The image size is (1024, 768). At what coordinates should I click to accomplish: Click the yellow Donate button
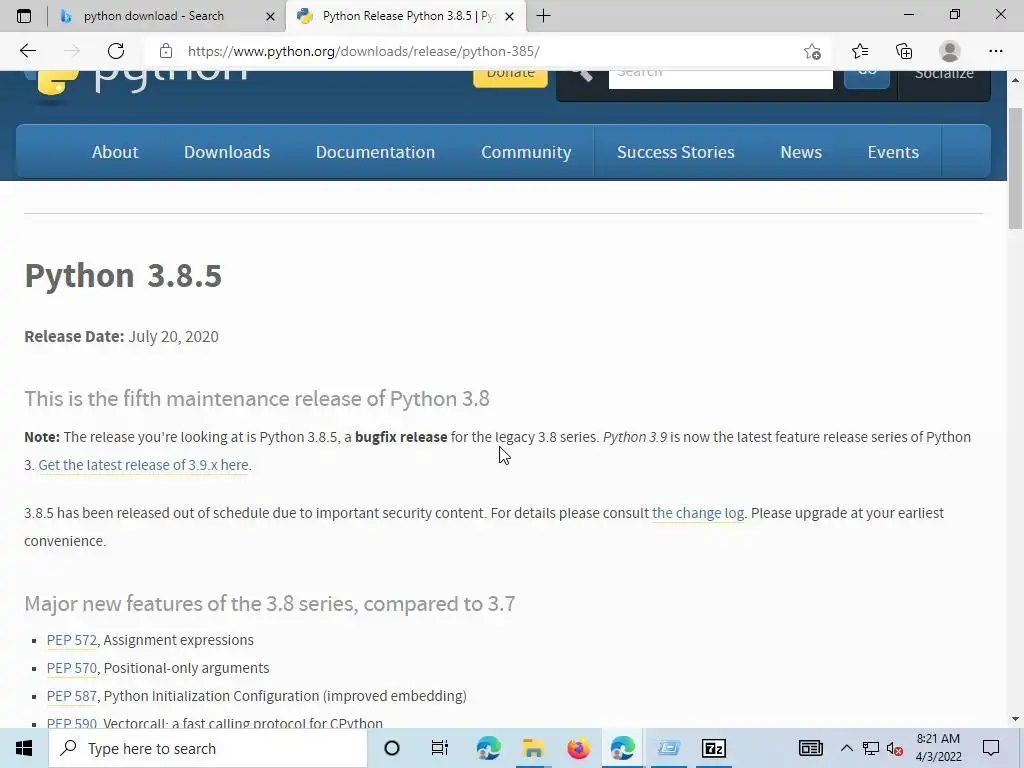coord(510,77)
